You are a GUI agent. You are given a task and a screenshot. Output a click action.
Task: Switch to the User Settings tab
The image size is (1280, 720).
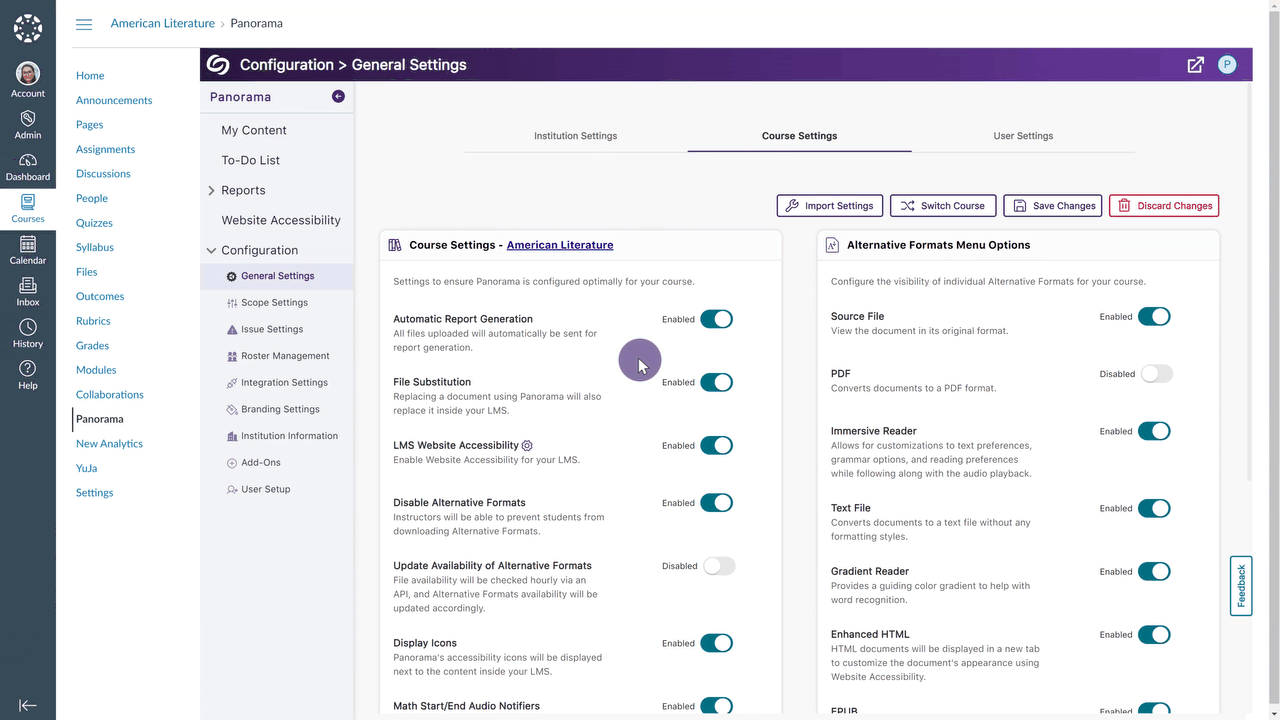pyautogui.click(x=1023, y=136)
